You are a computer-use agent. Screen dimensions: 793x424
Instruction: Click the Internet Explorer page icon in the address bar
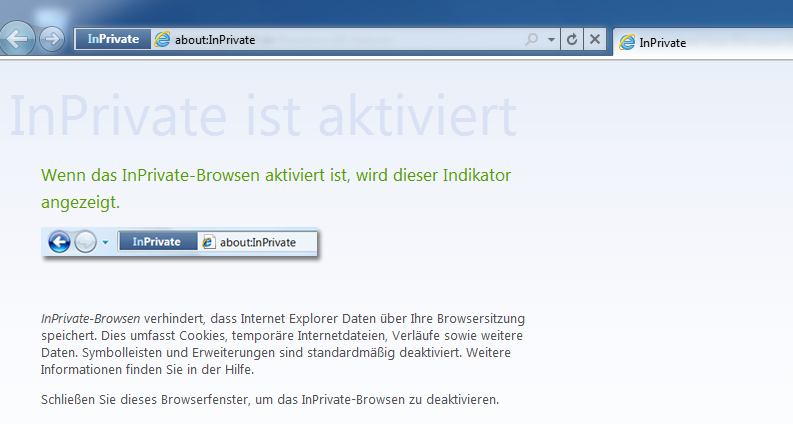(x=162, y=39)
